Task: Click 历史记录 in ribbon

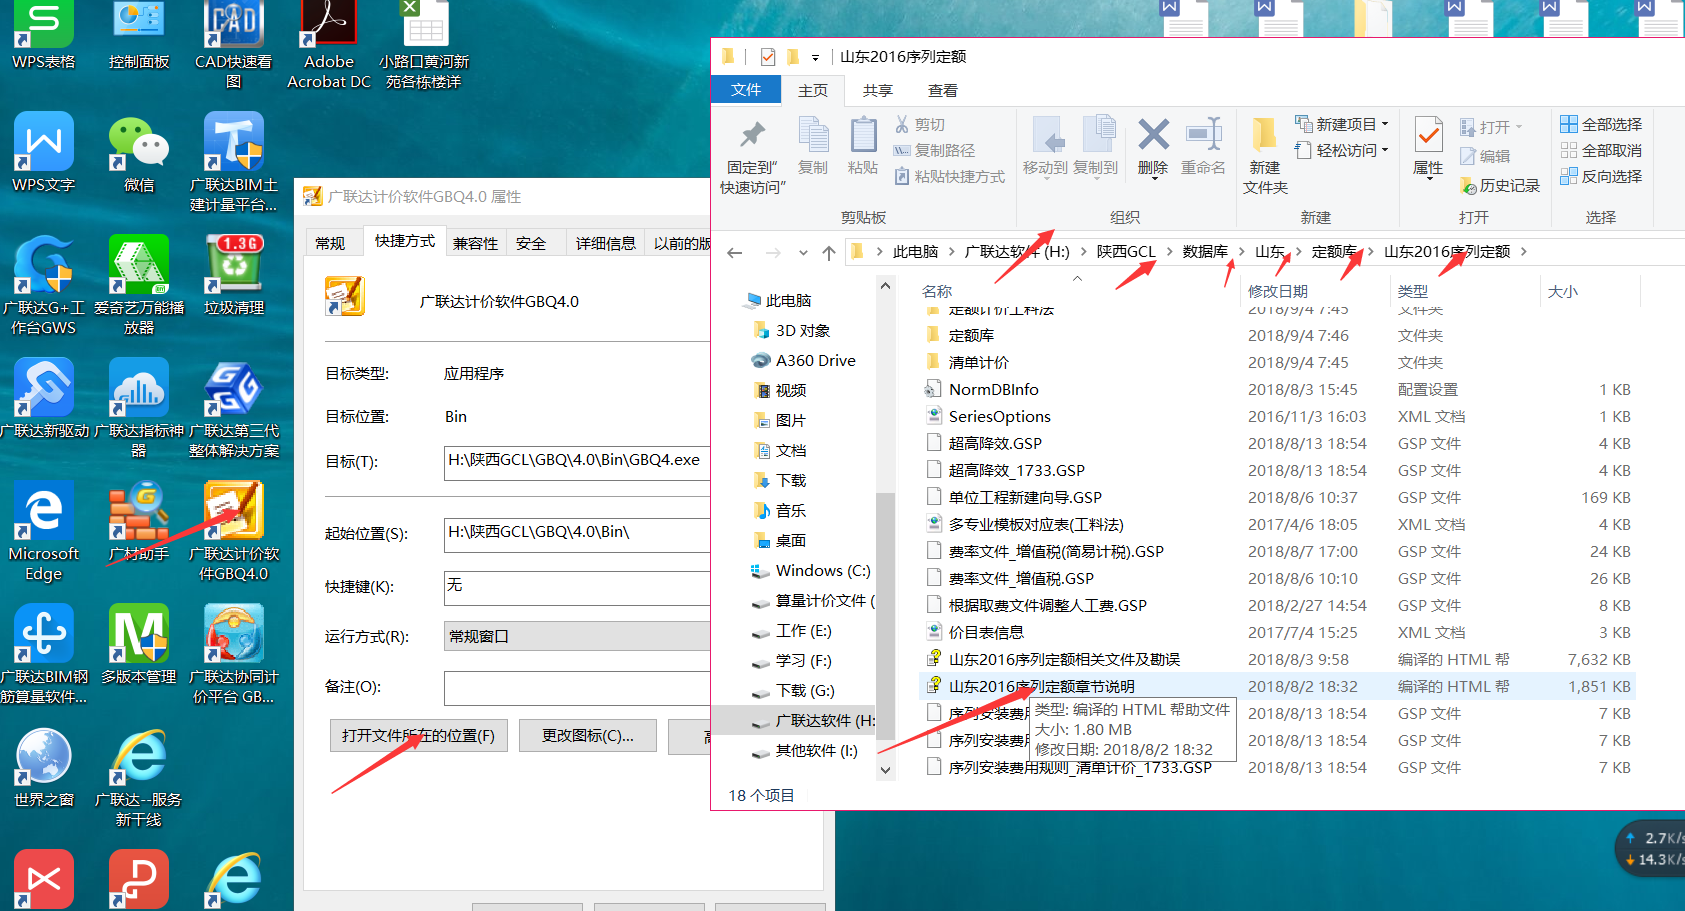Action: (1499, 185)
